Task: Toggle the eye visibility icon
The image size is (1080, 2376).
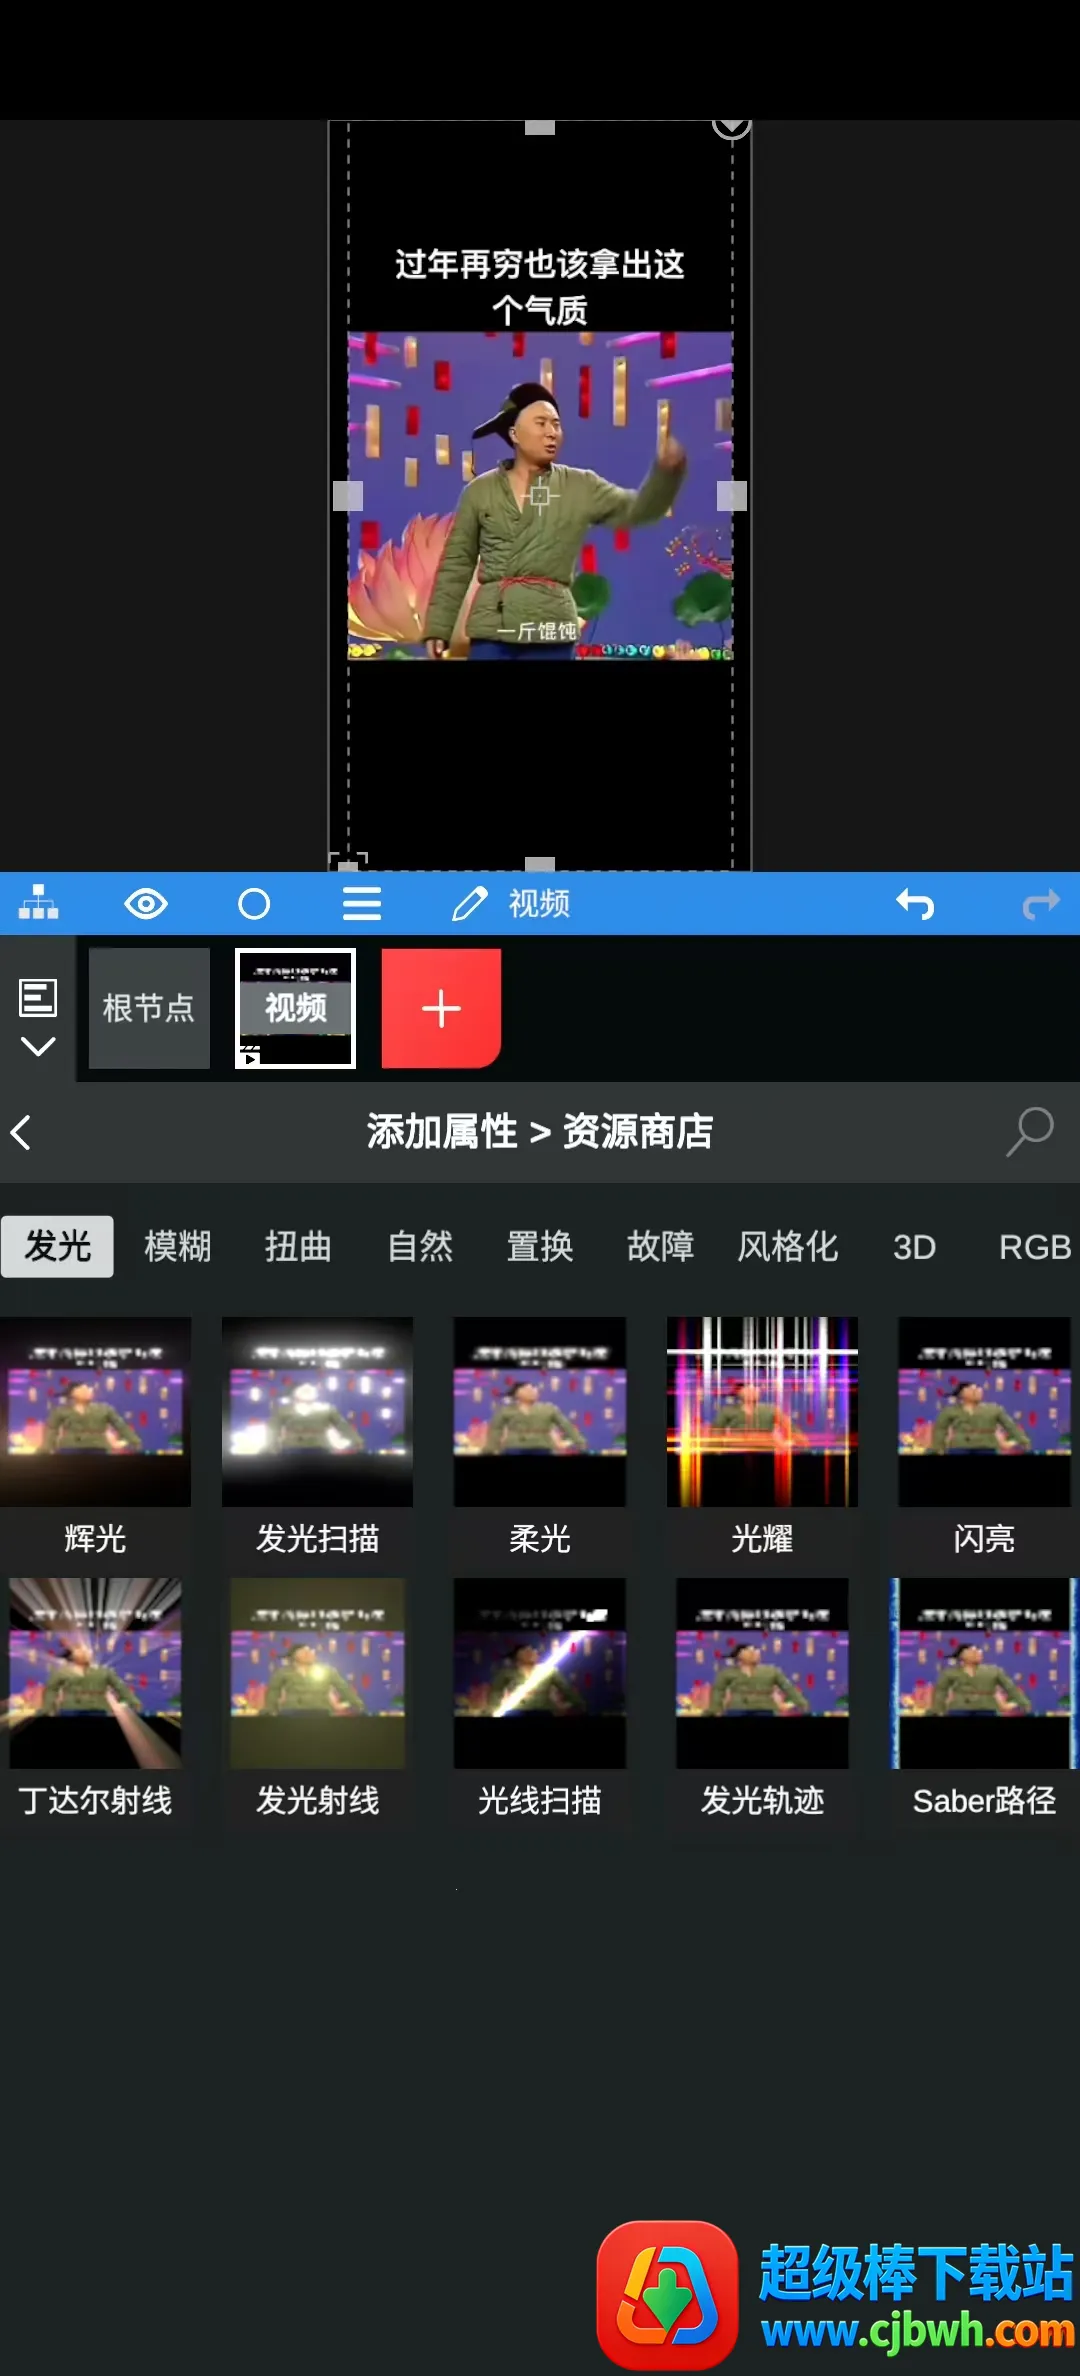Action: [x=146, y=904]
